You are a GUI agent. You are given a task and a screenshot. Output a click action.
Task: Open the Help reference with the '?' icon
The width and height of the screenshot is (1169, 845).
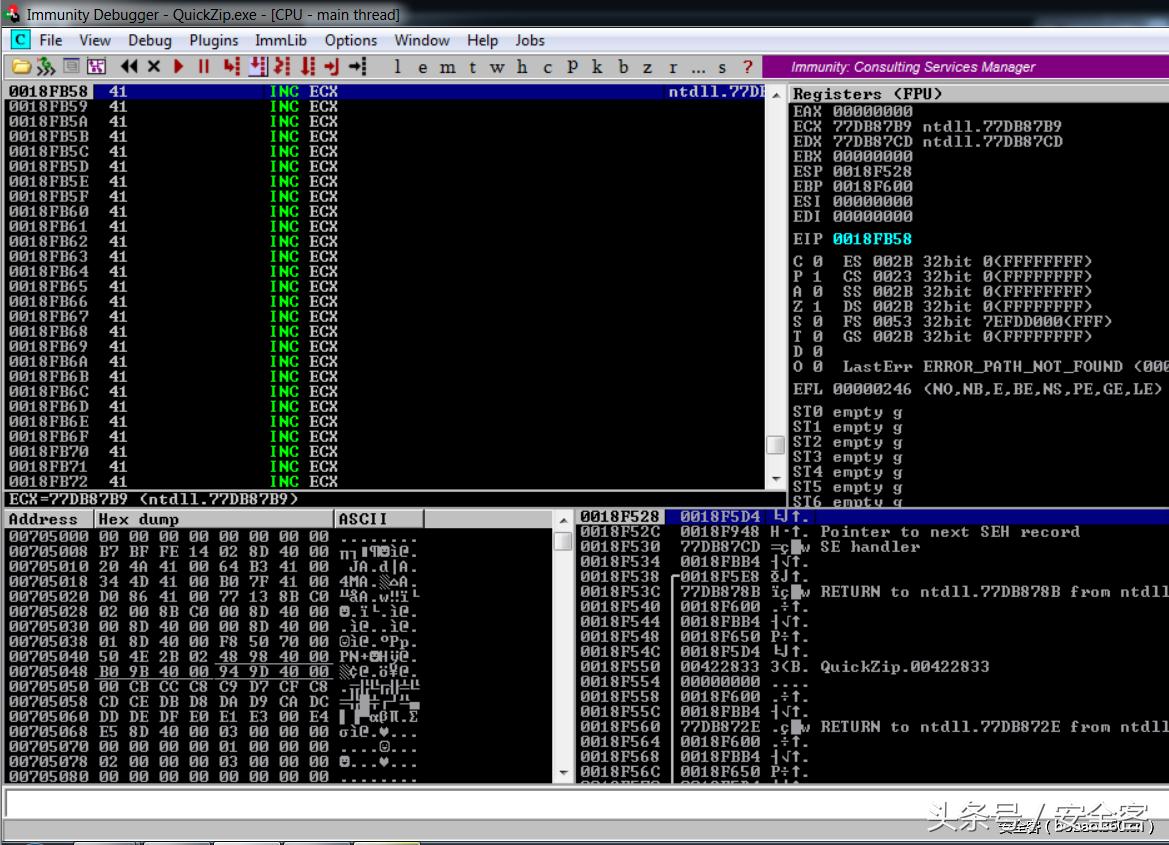point(748,67)
